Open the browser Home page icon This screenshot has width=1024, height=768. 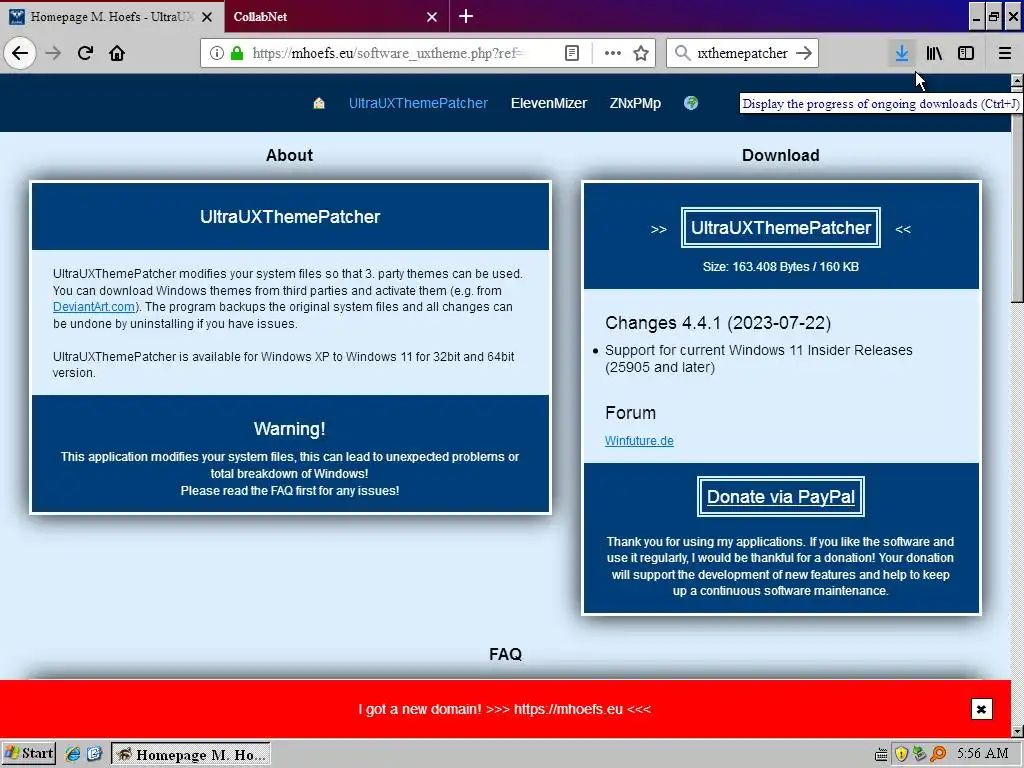[x=117, y=53]
